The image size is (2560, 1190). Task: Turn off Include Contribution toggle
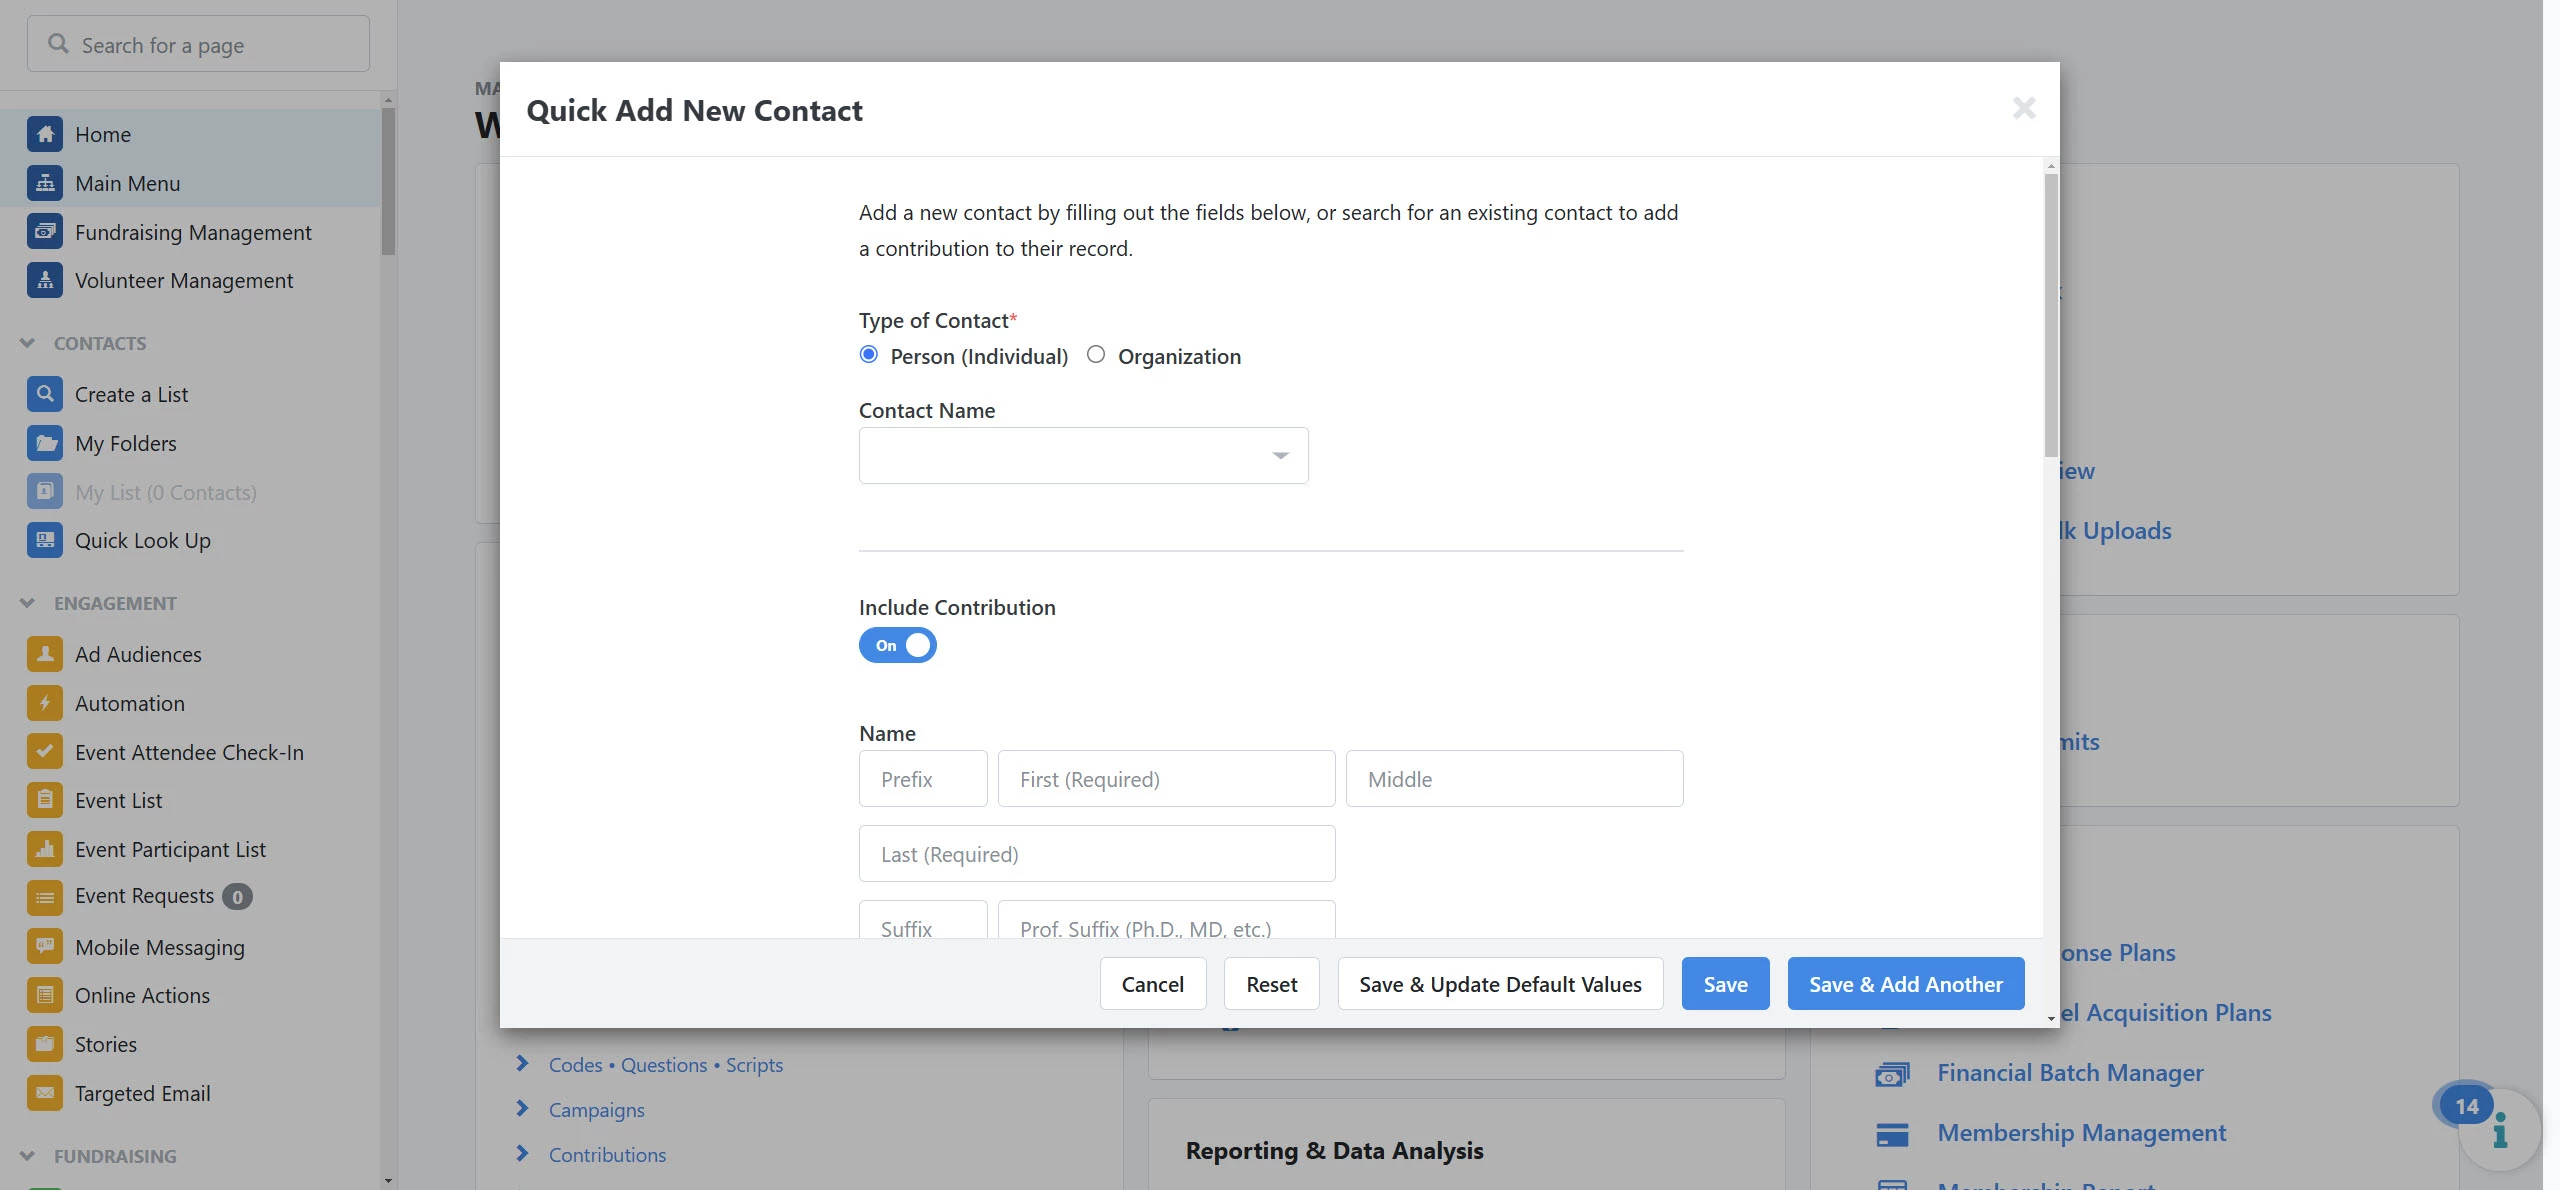coord(897,645)
